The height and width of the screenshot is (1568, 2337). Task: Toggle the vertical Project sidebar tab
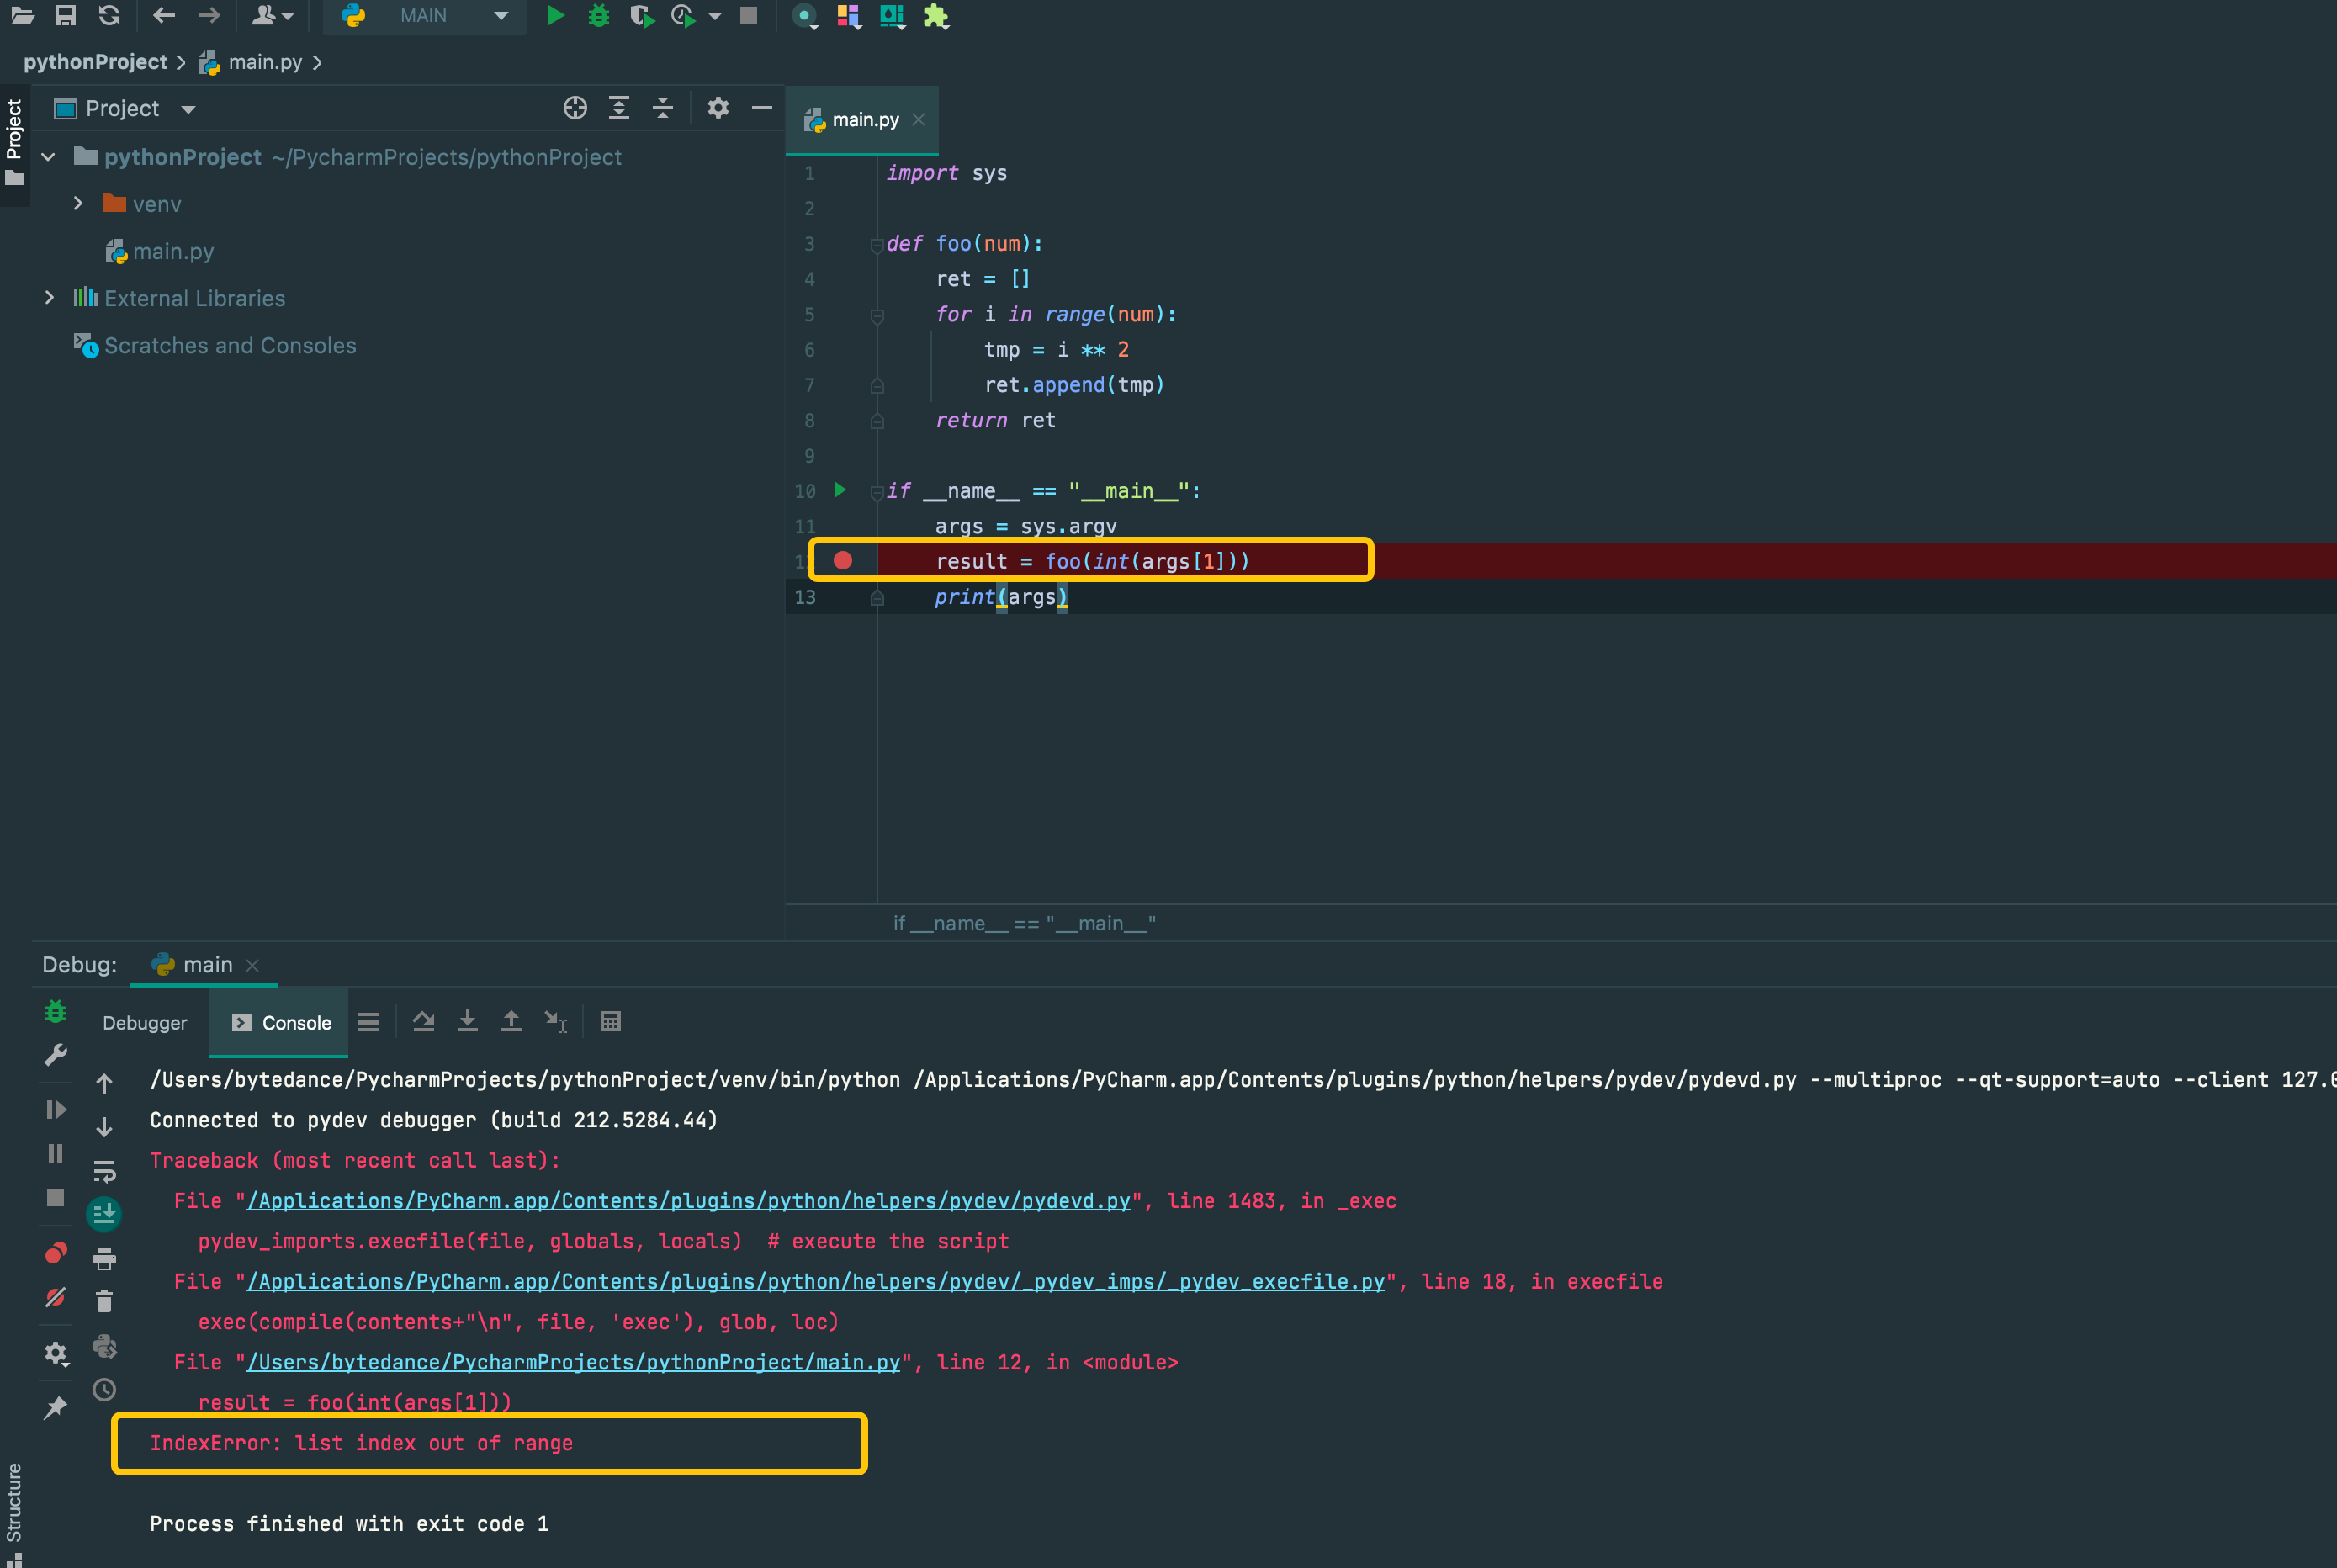click(14, 142)
